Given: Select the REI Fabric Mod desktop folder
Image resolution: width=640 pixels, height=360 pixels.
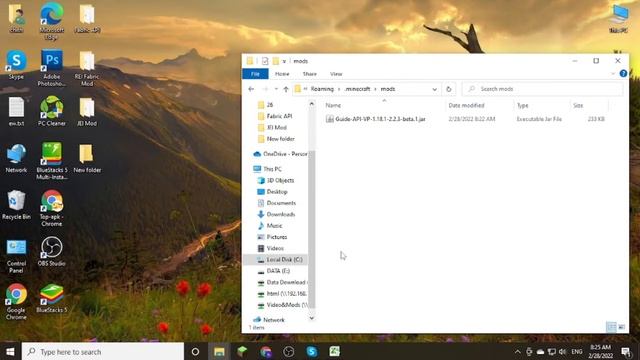Looking at the screenshot, I should pos(87,68).
